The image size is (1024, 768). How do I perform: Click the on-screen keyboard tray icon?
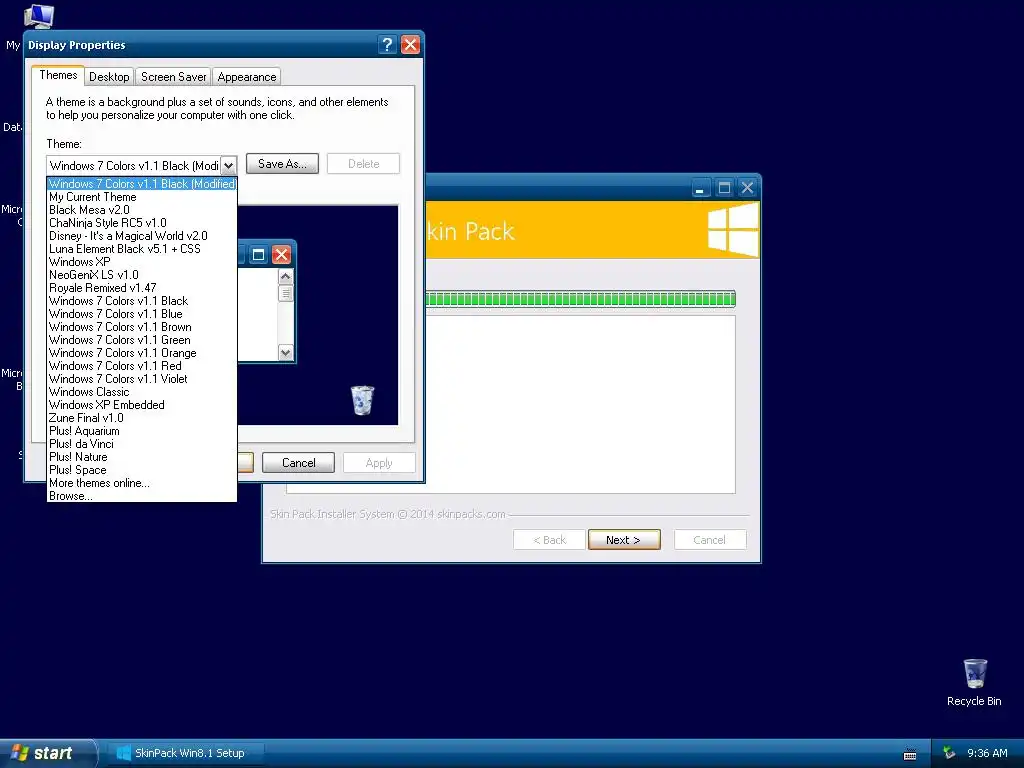coord(910,754)
